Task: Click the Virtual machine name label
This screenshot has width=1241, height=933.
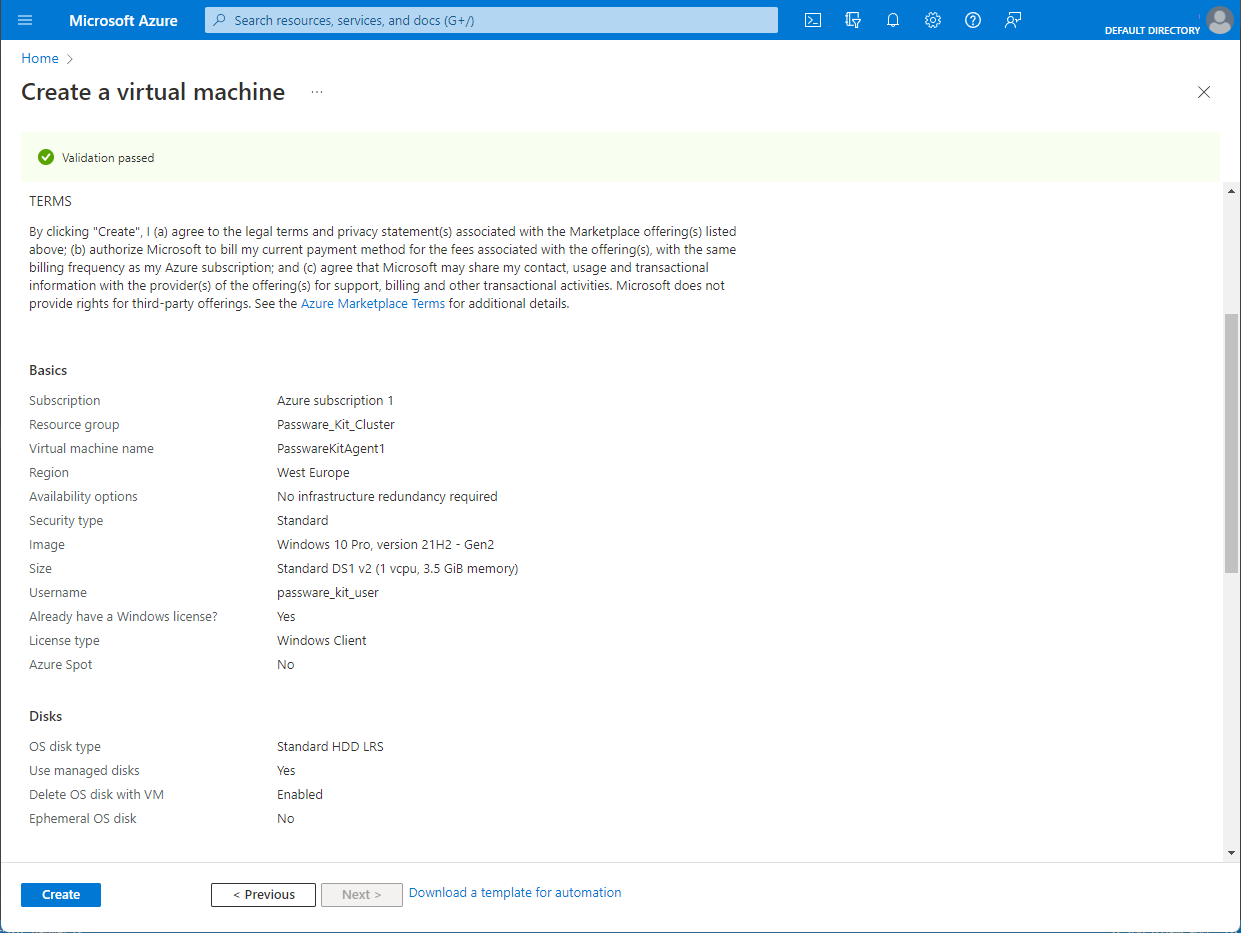Action: tap(92, 449)
